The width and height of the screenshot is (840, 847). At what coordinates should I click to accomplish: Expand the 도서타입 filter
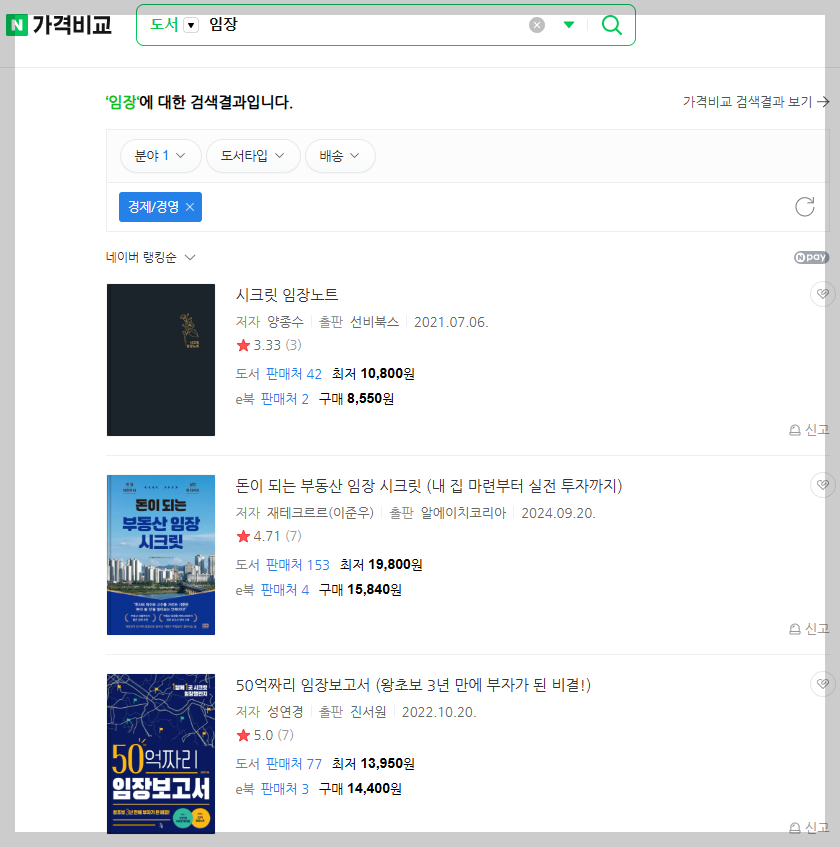253,156
